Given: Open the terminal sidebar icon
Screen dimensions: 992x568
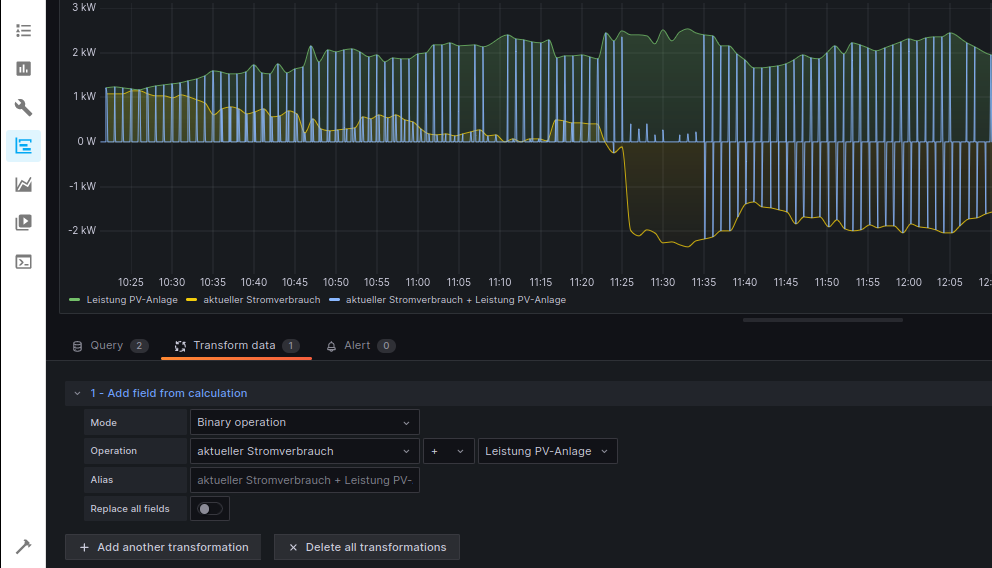Looking at the screenshot, I should [x=23, y=261].
